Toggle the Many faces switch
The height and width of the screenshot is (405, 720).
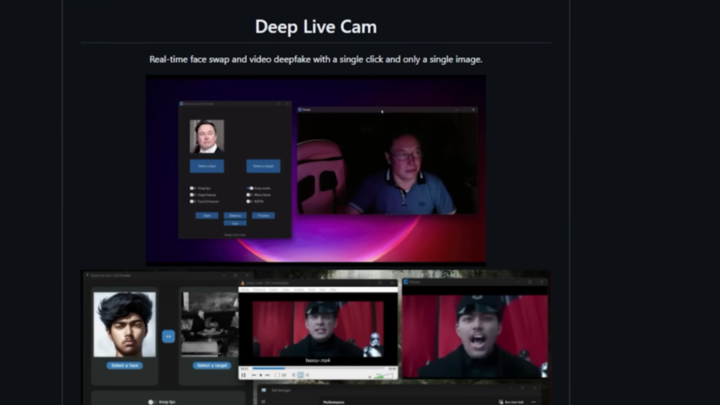pyautogui.click(x=250, y=195)
